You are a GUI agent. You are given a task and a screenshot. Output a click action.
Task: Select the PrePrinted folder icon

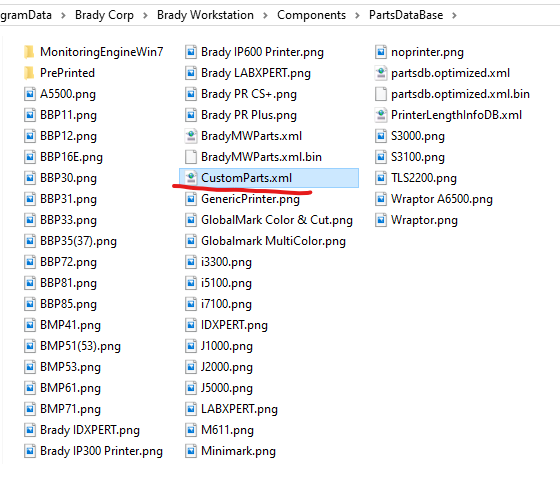click(x=29, y=73)
